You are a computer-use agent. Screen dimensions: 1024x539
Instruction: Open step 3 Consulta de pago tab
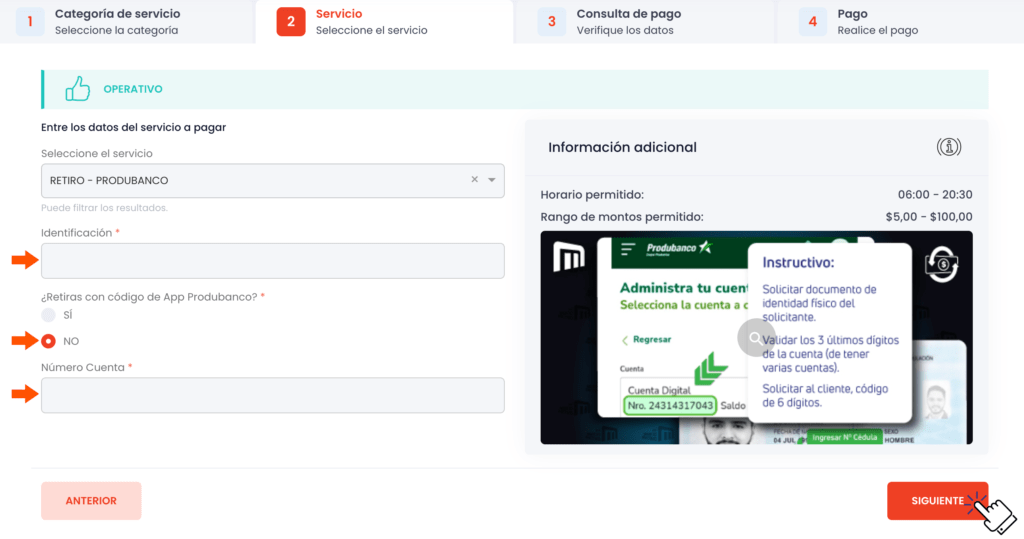pyautogui.click(x=644, y=22)
